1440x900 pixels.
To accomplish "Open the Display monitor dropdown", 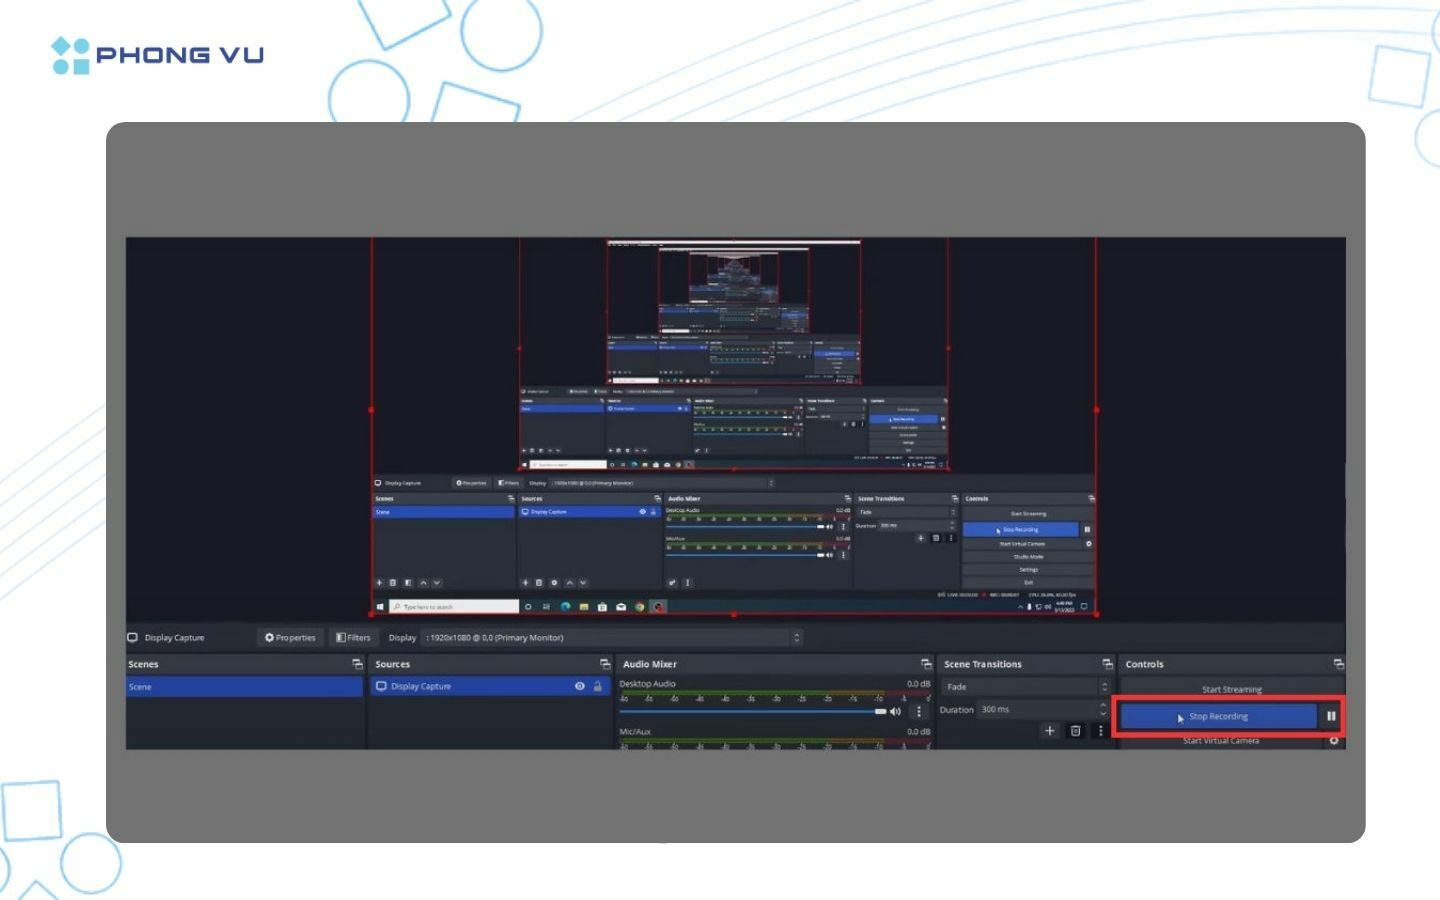I will click(613, 638).
